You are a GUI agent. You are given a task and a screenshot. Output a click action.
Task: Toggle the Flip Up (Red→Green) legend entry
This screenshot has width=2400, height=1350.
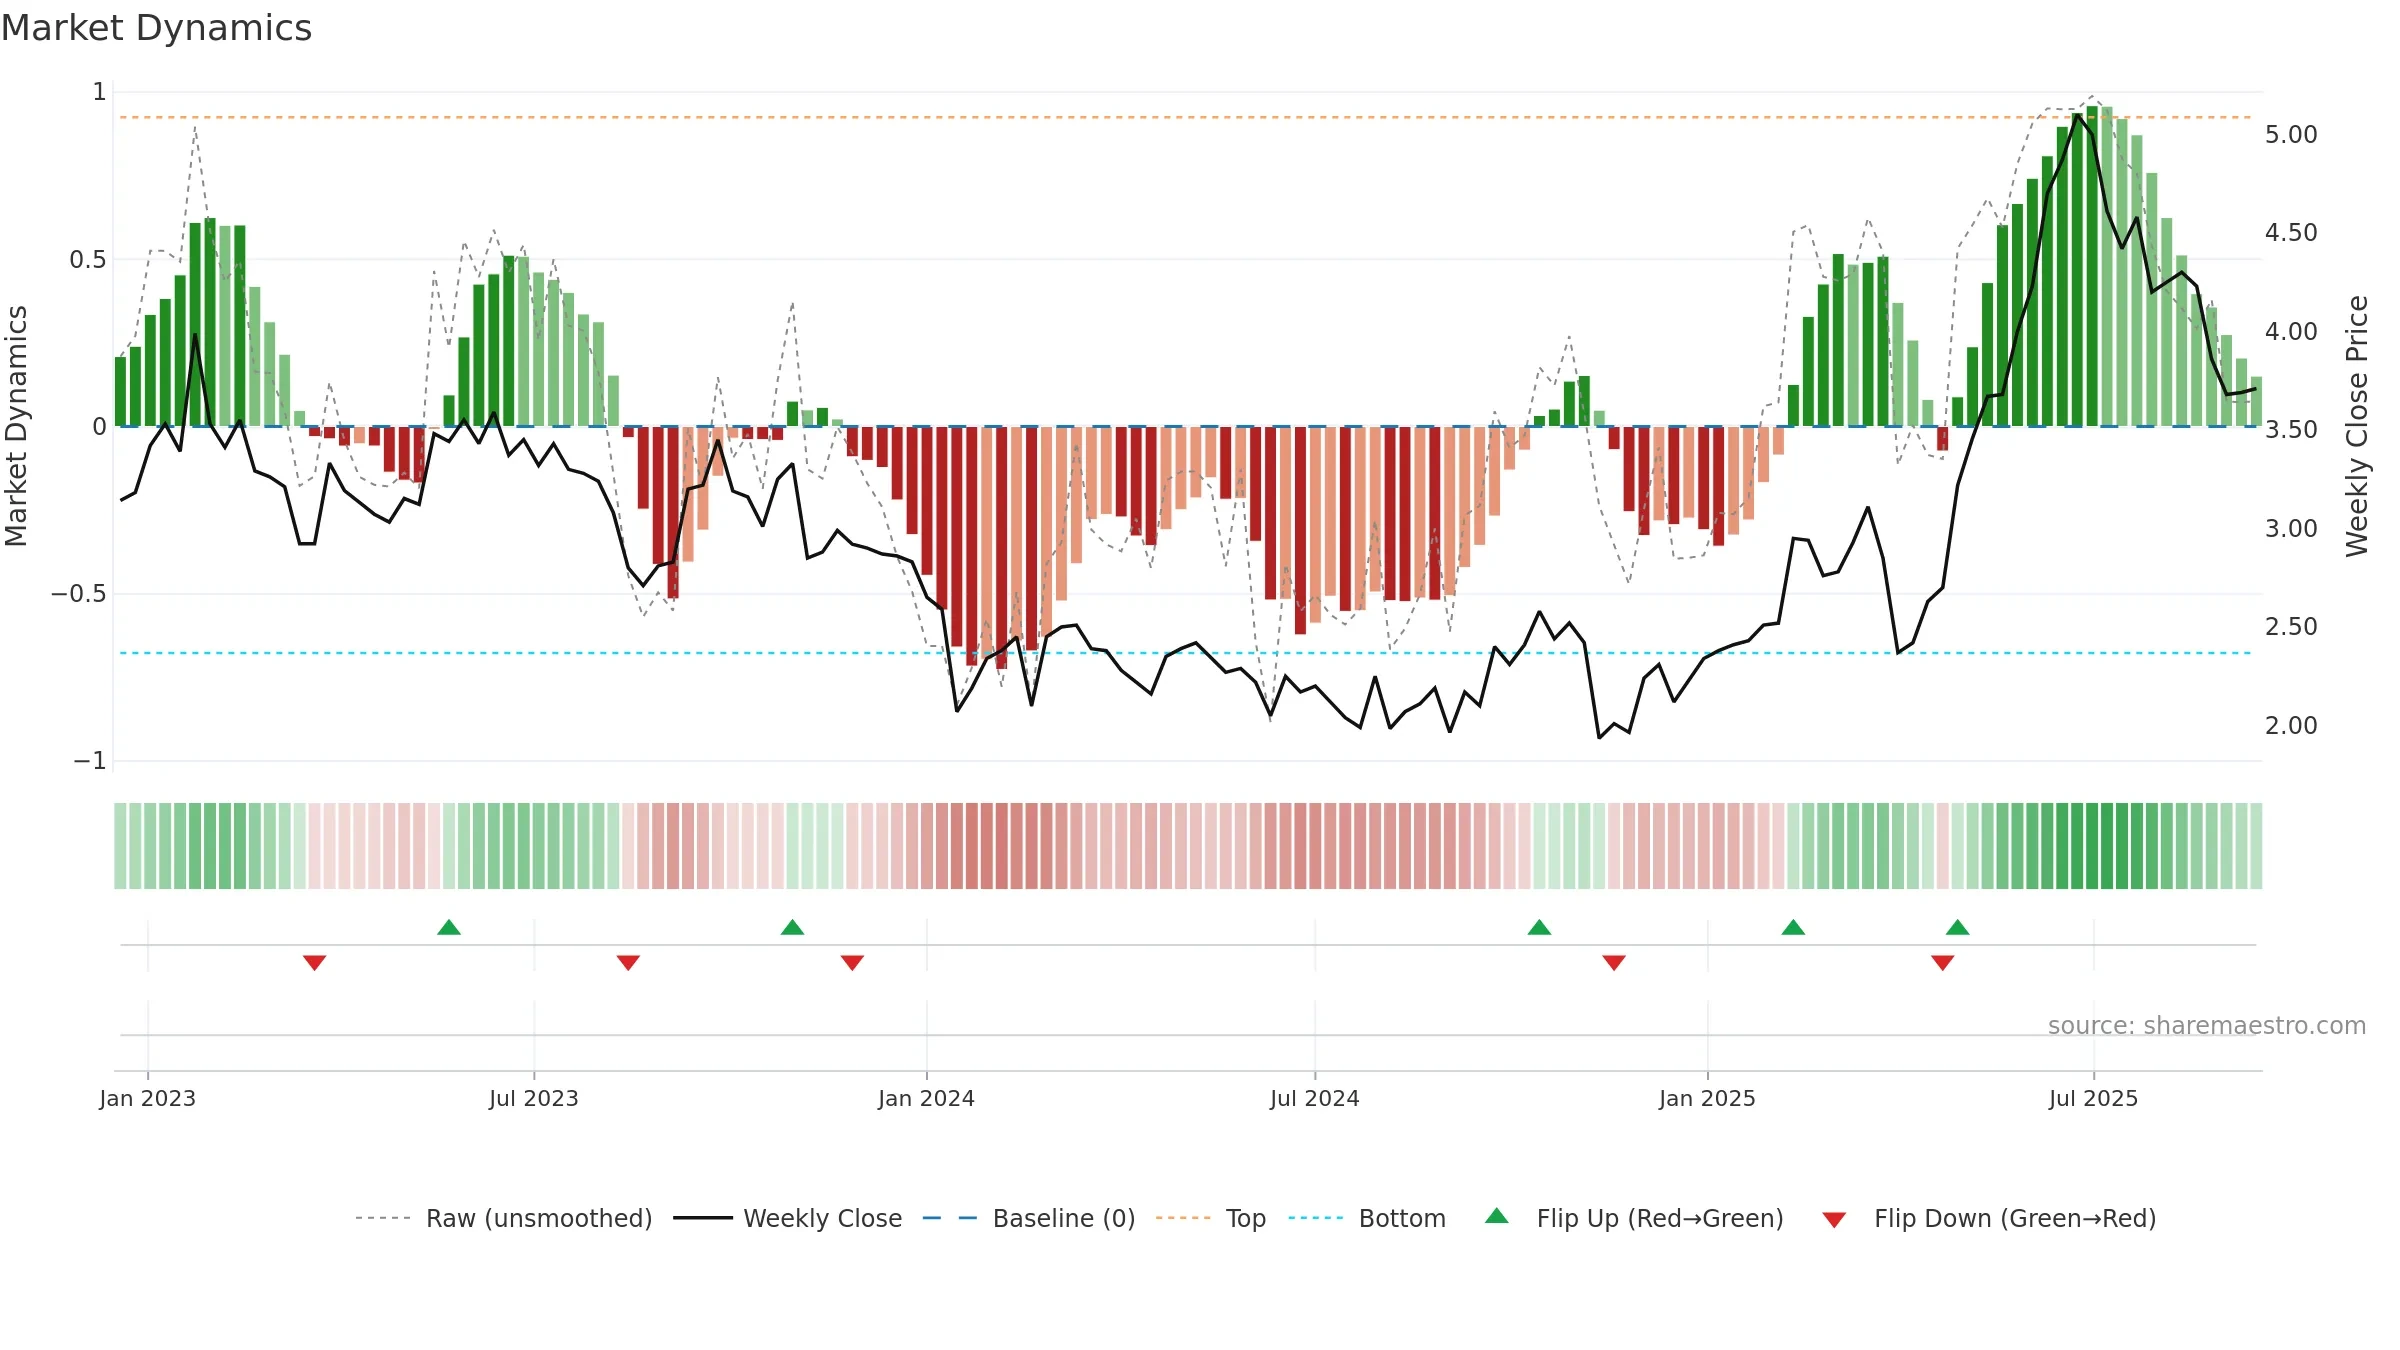(1634, 1218)
